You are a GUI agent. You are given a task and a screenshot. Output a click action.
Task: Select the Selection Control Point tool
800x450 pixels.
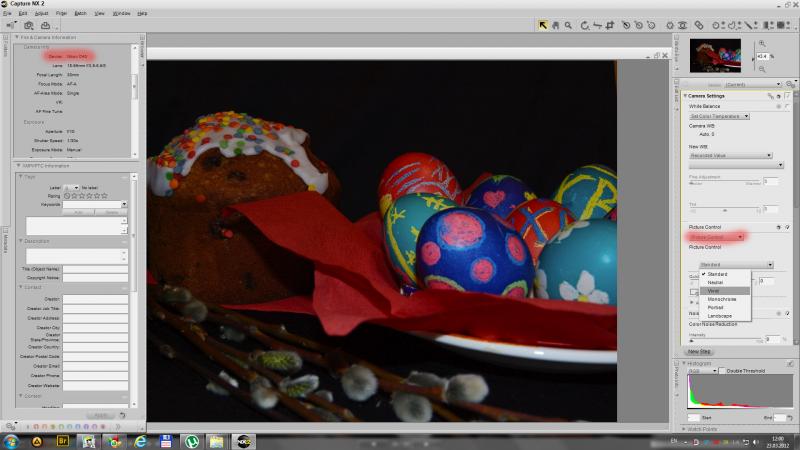tap(717, 25)
